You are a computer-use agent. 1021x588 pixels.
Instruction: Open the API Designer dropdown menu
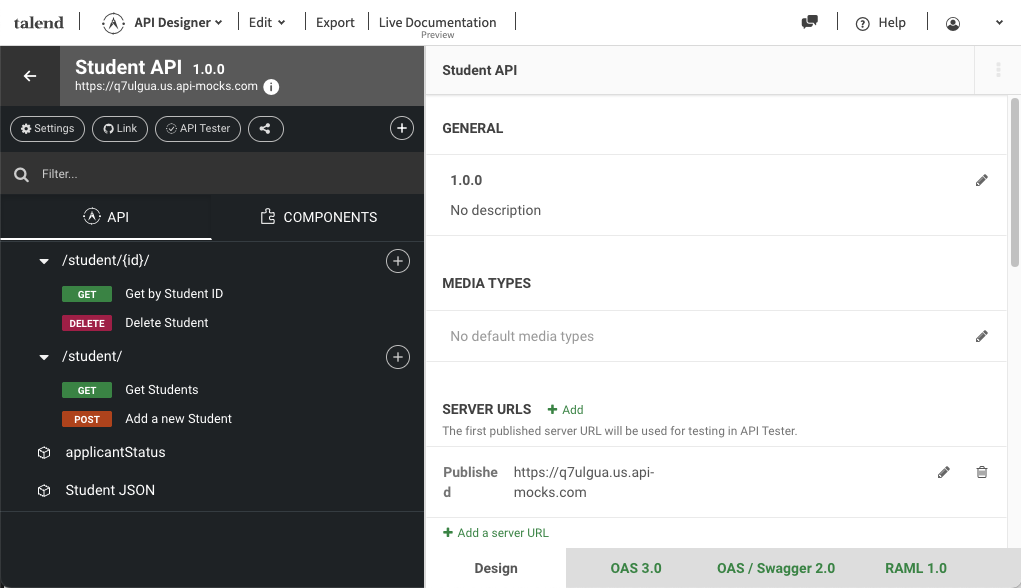pos(178,22)
